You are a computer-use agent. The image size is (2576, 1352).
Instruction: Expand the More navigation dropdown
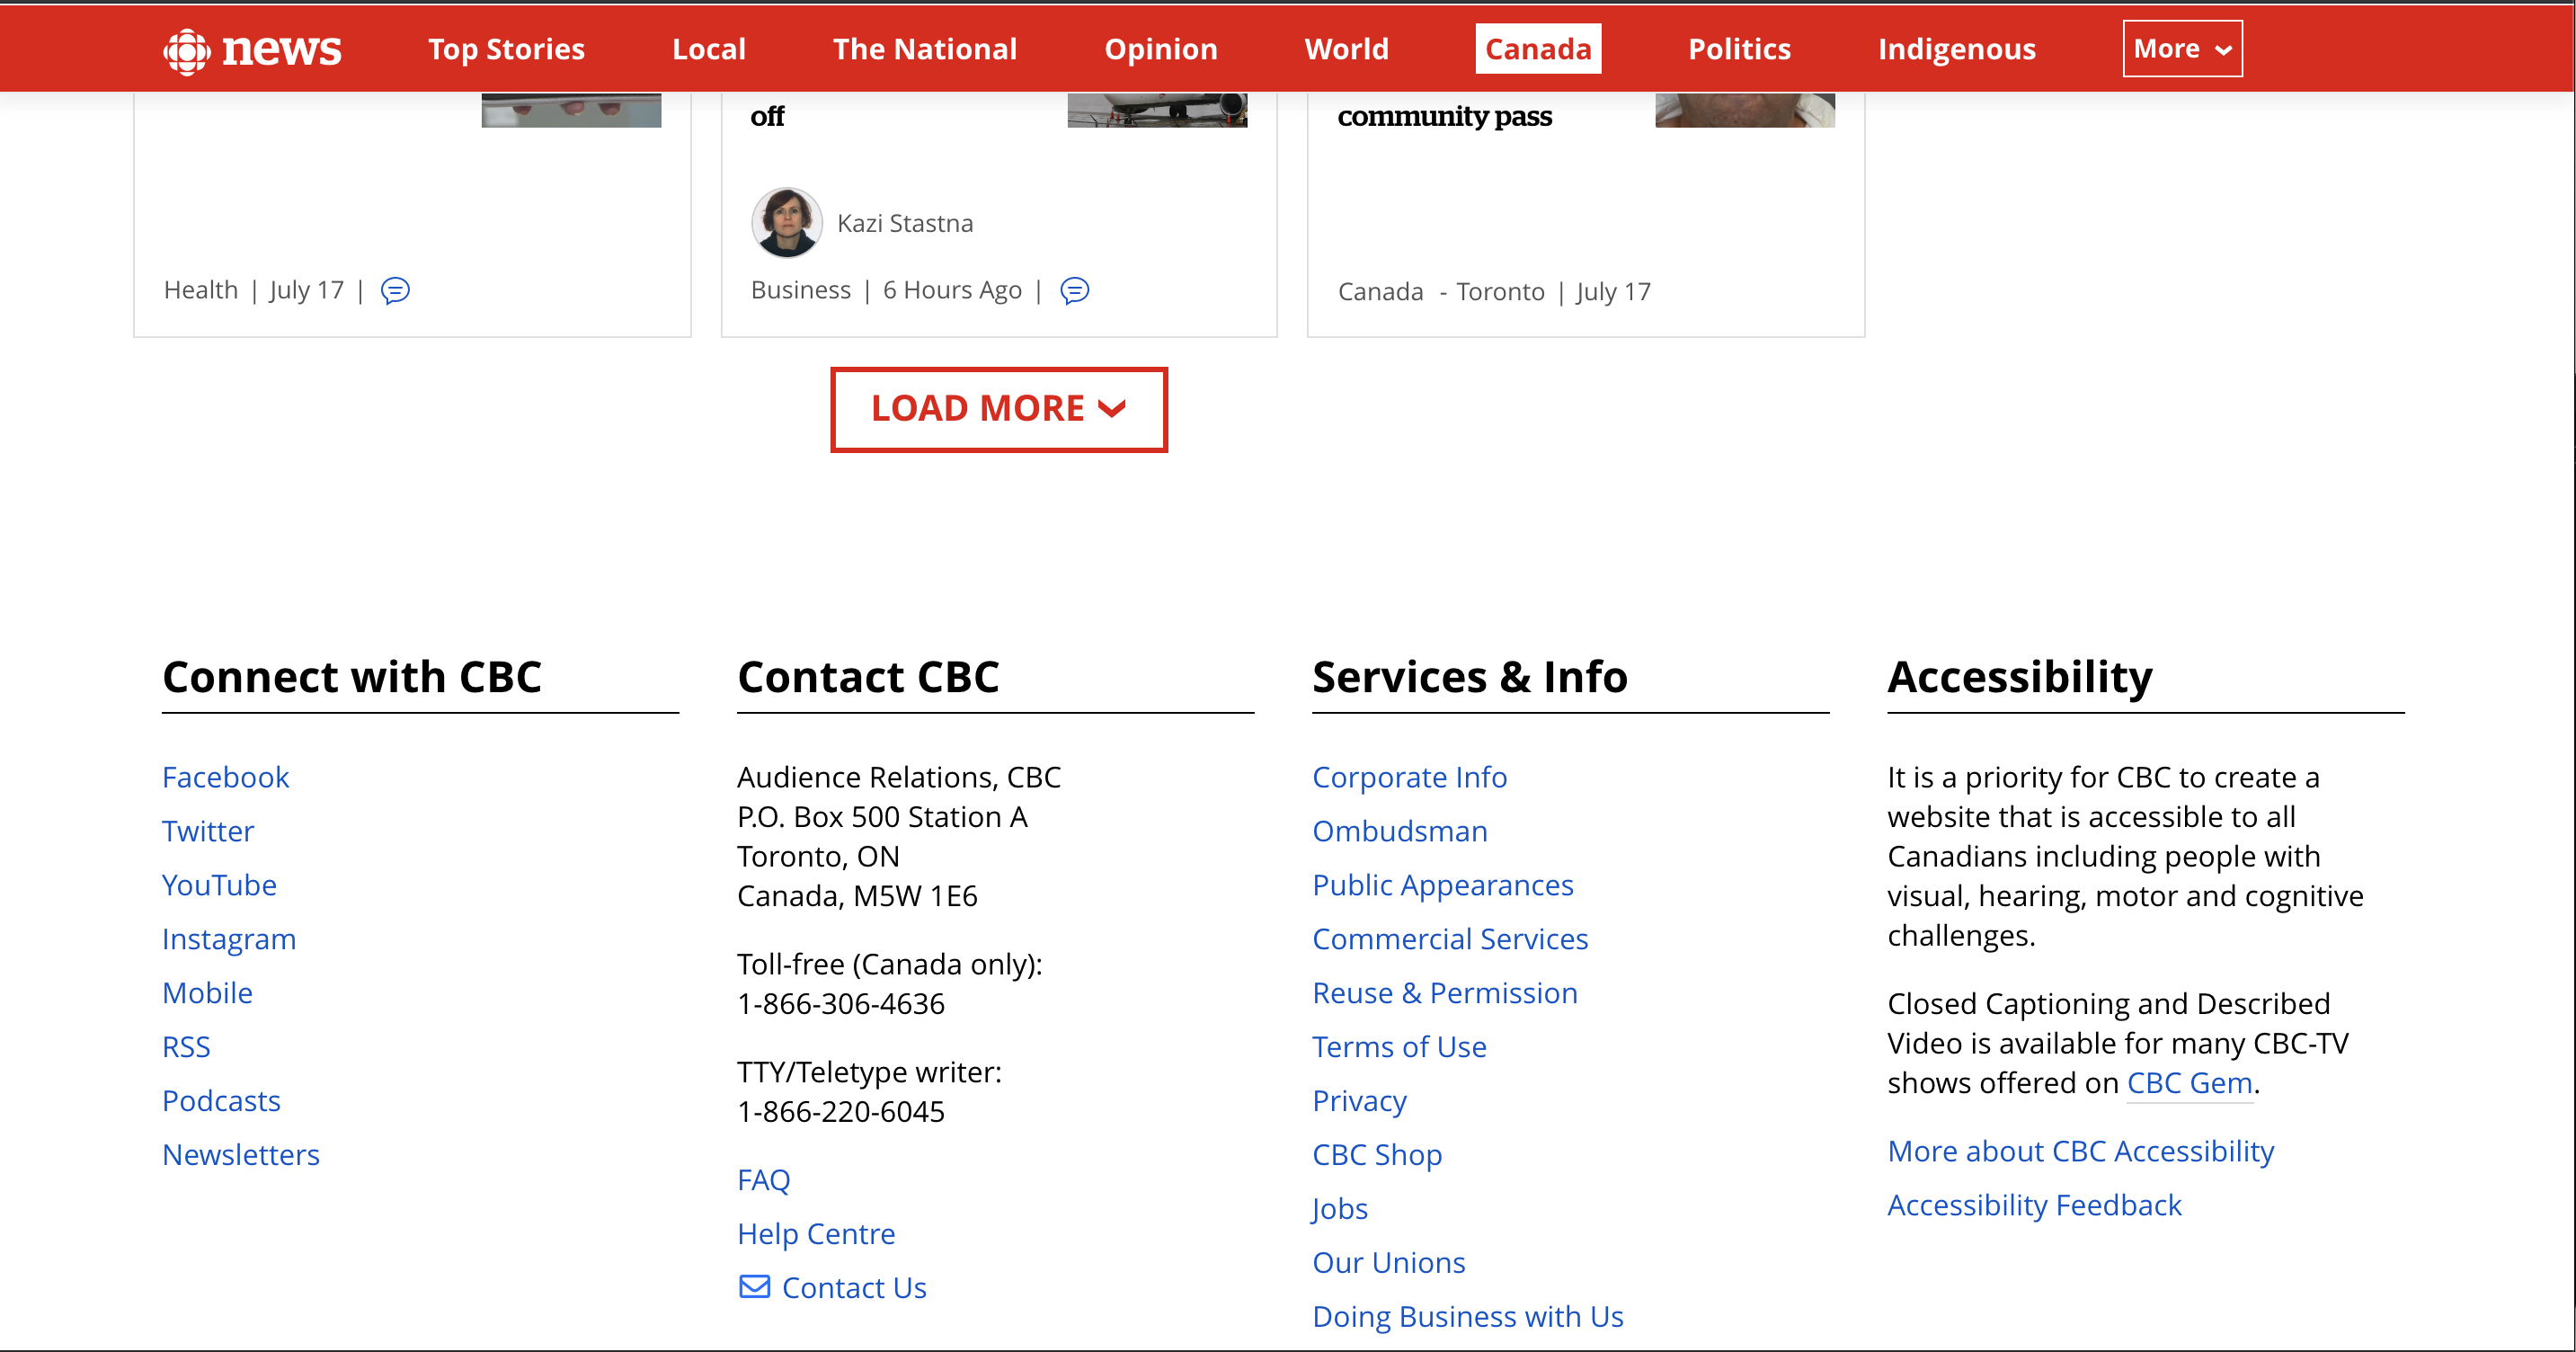click(2182, 49)
